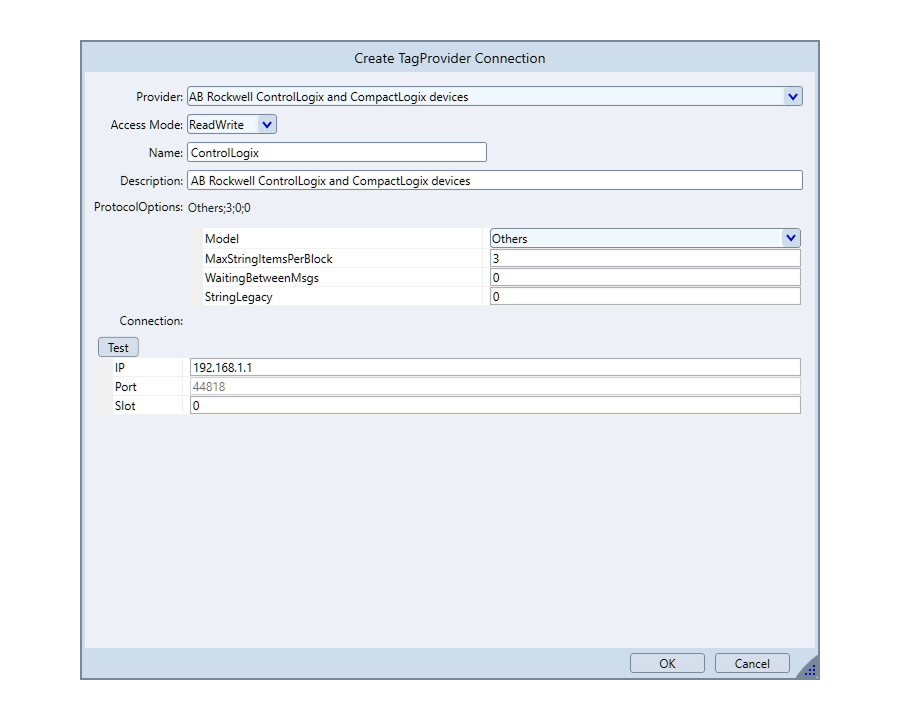
Task: Open the Provider dropdown list
Action: coord(792,97)
